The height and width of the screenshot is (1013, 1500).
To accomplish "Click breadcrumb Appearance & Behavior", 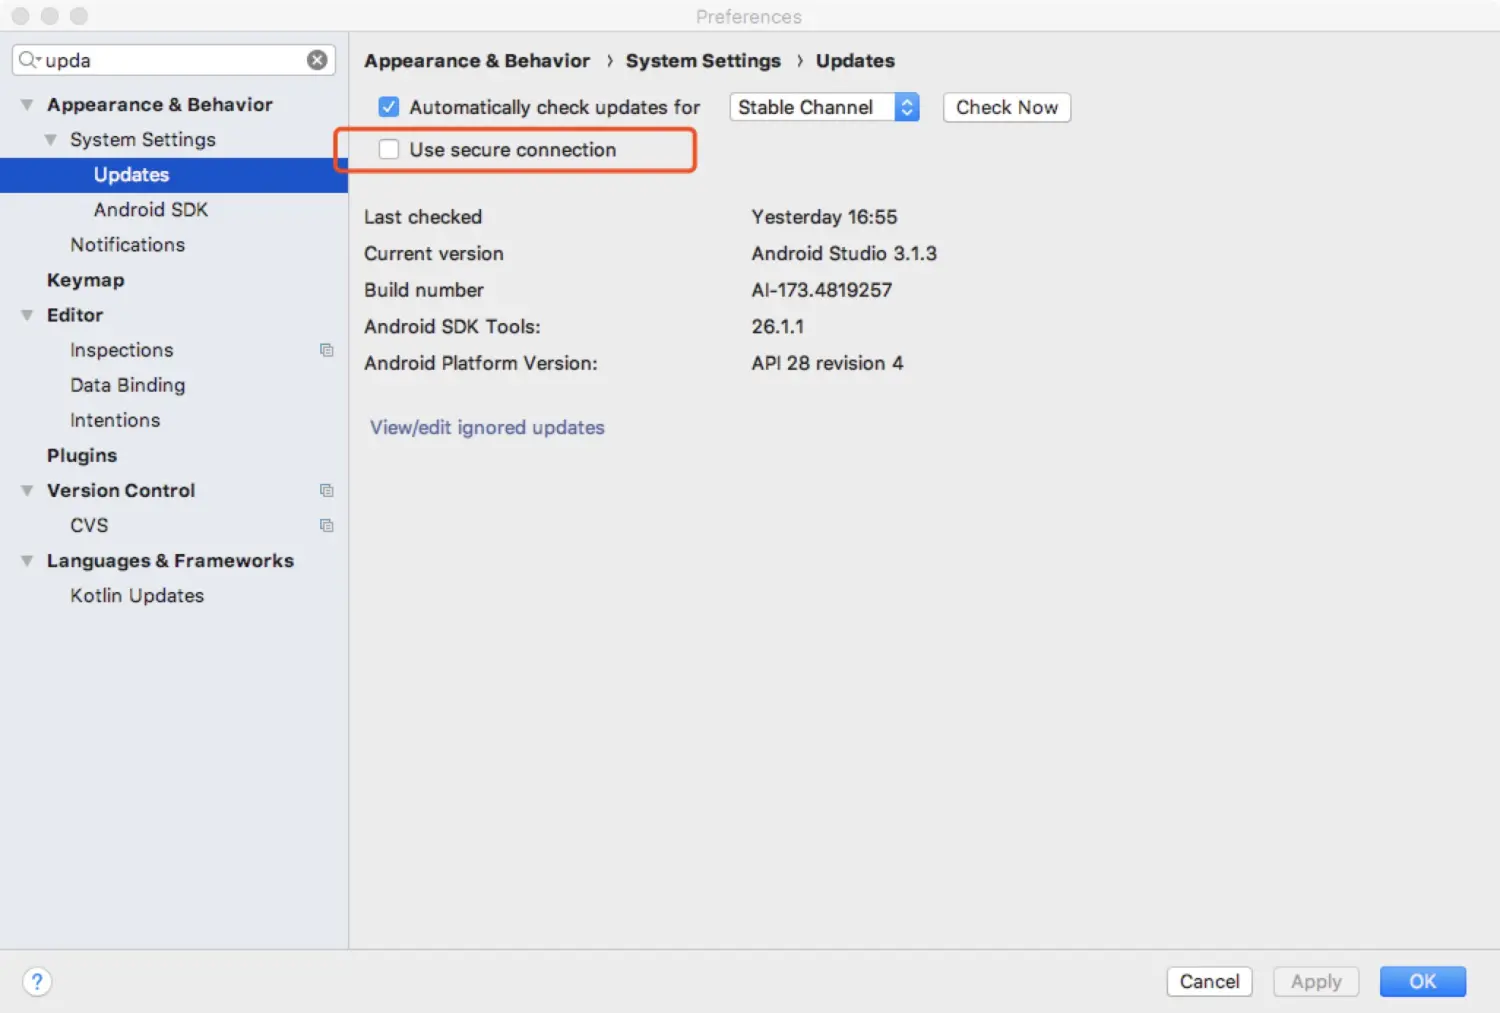I will [477, 61].
